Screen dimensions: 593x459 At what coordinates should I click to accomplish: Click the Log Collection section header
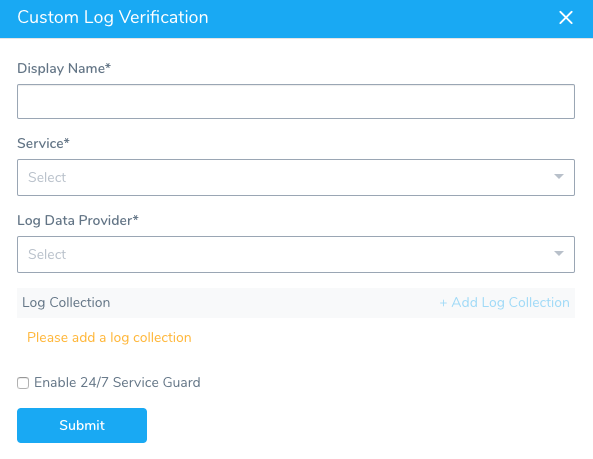tap(66, 302)
